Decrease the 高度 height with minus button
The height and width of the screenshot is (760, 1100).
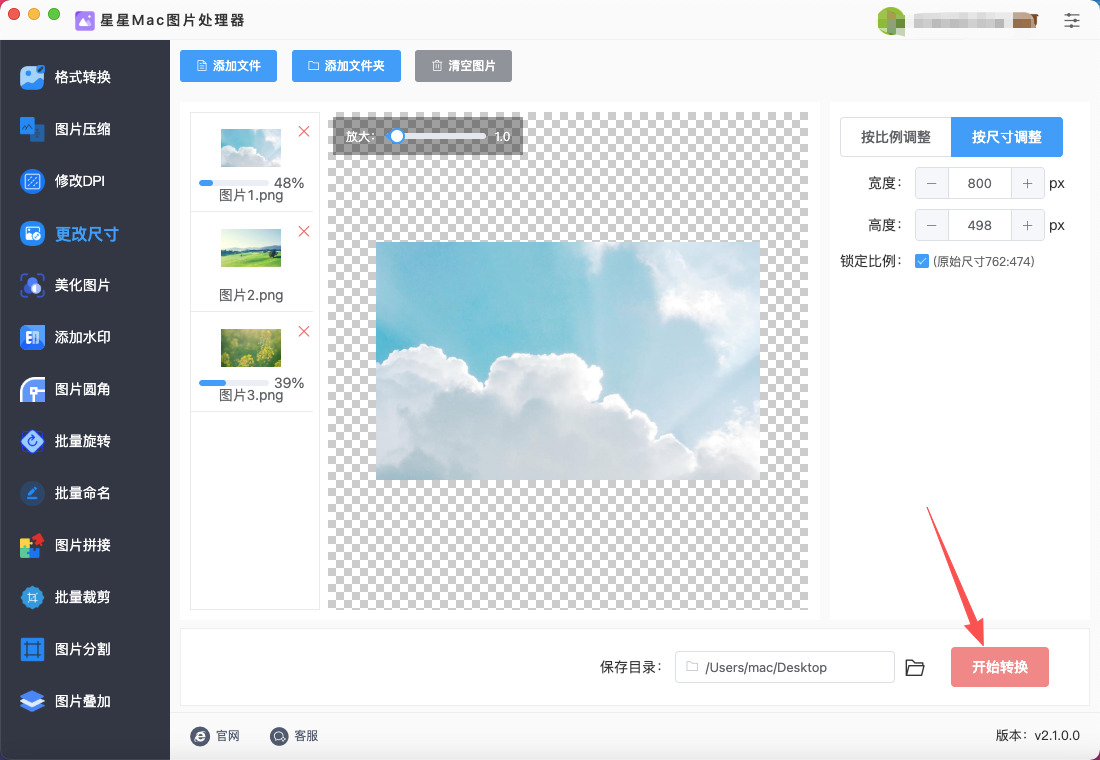tap(932, 226)
